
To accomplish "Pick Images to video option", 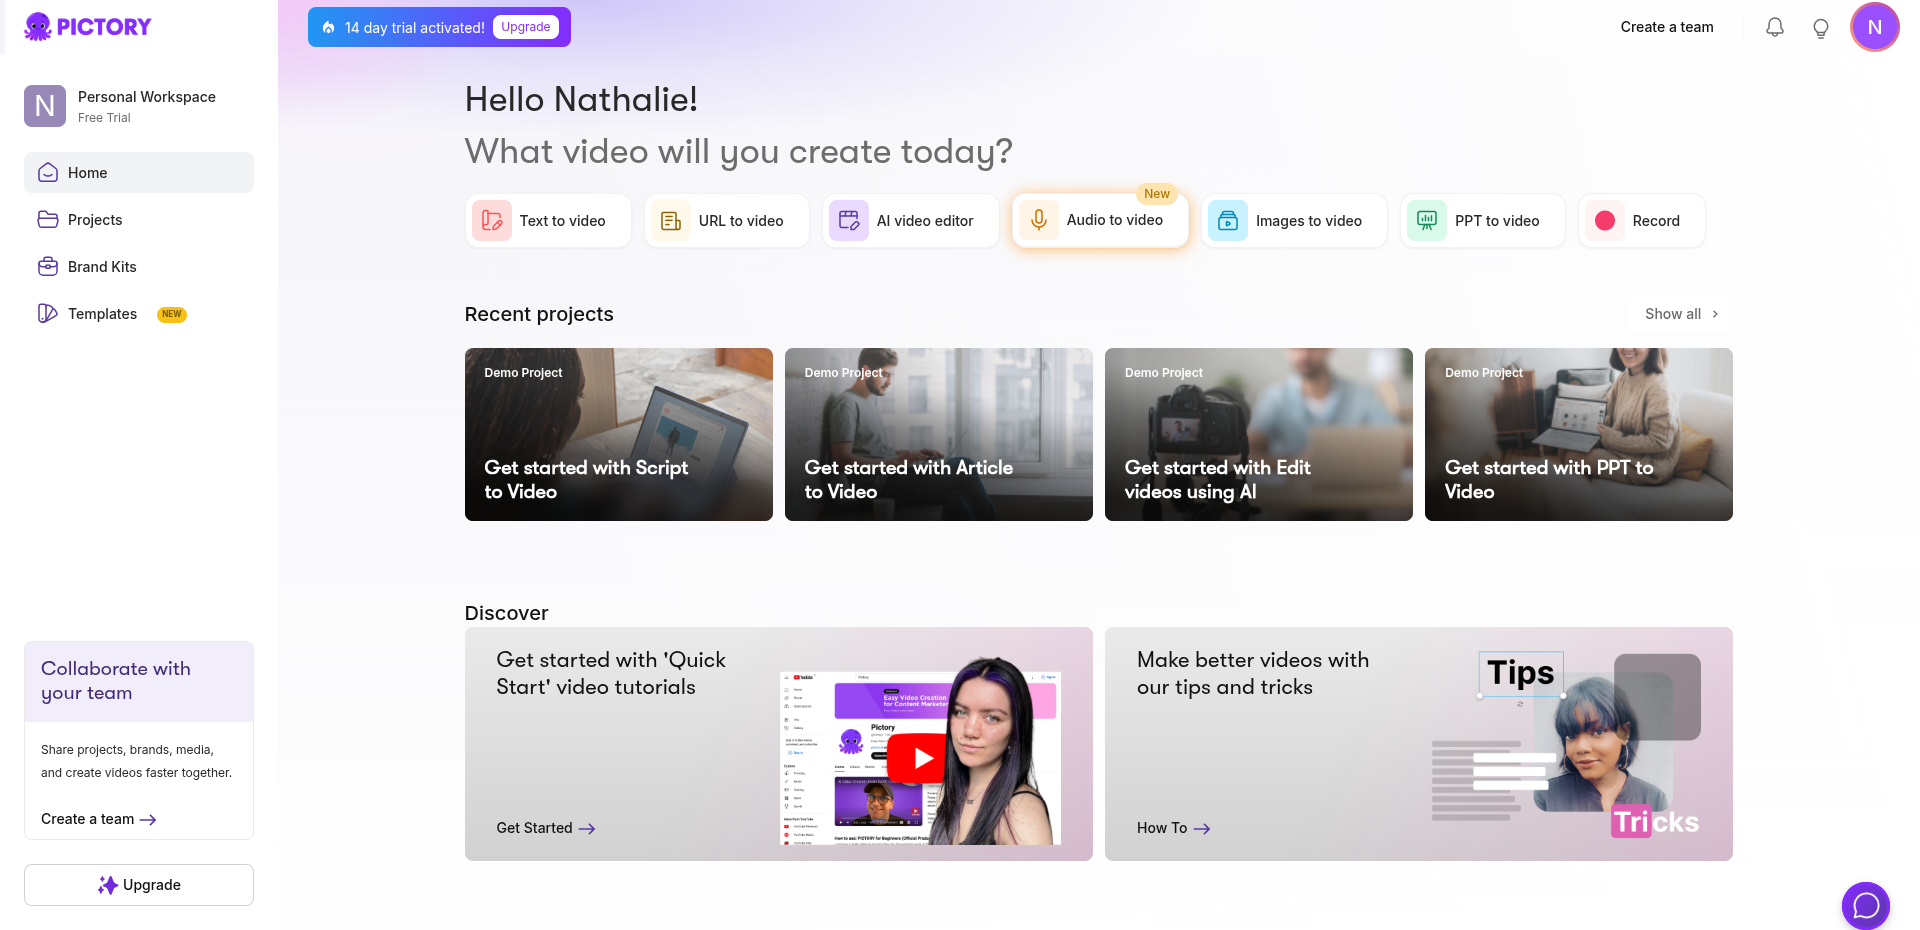I will pyautogui.click(x=1294, y=221).
